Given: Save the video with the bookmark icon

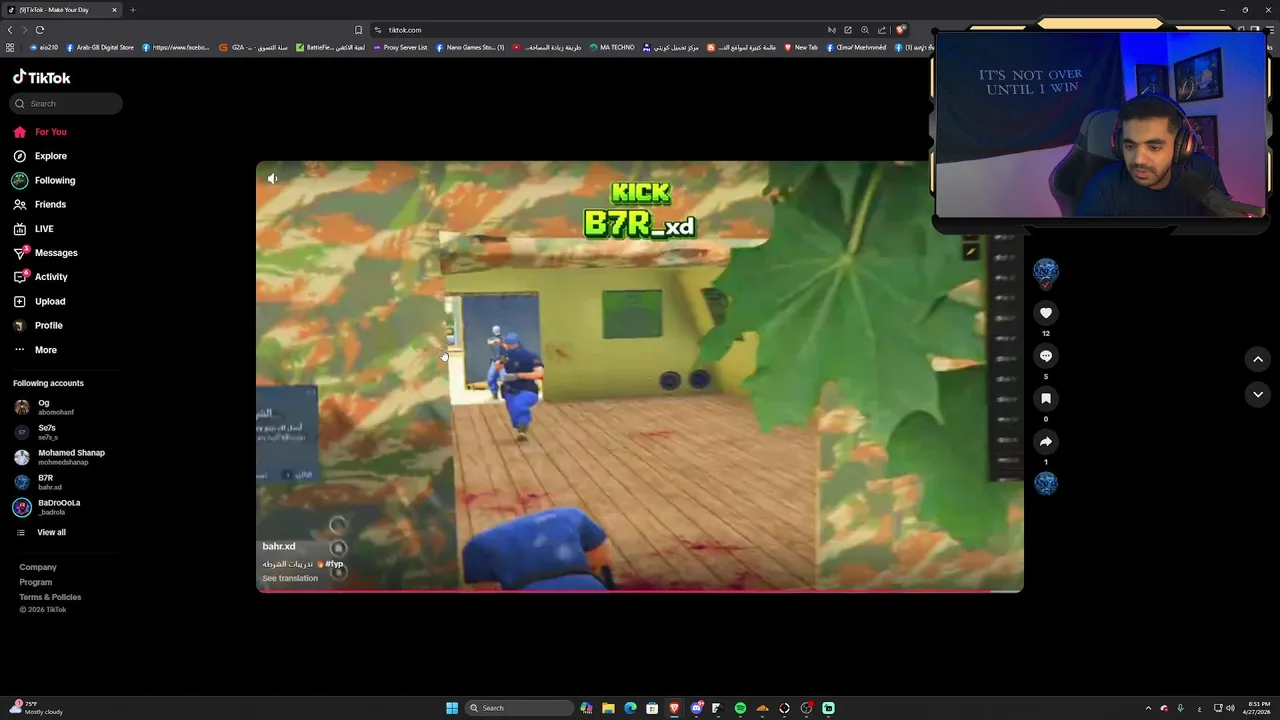Looking at the screenshot, I should [1046, 399].
